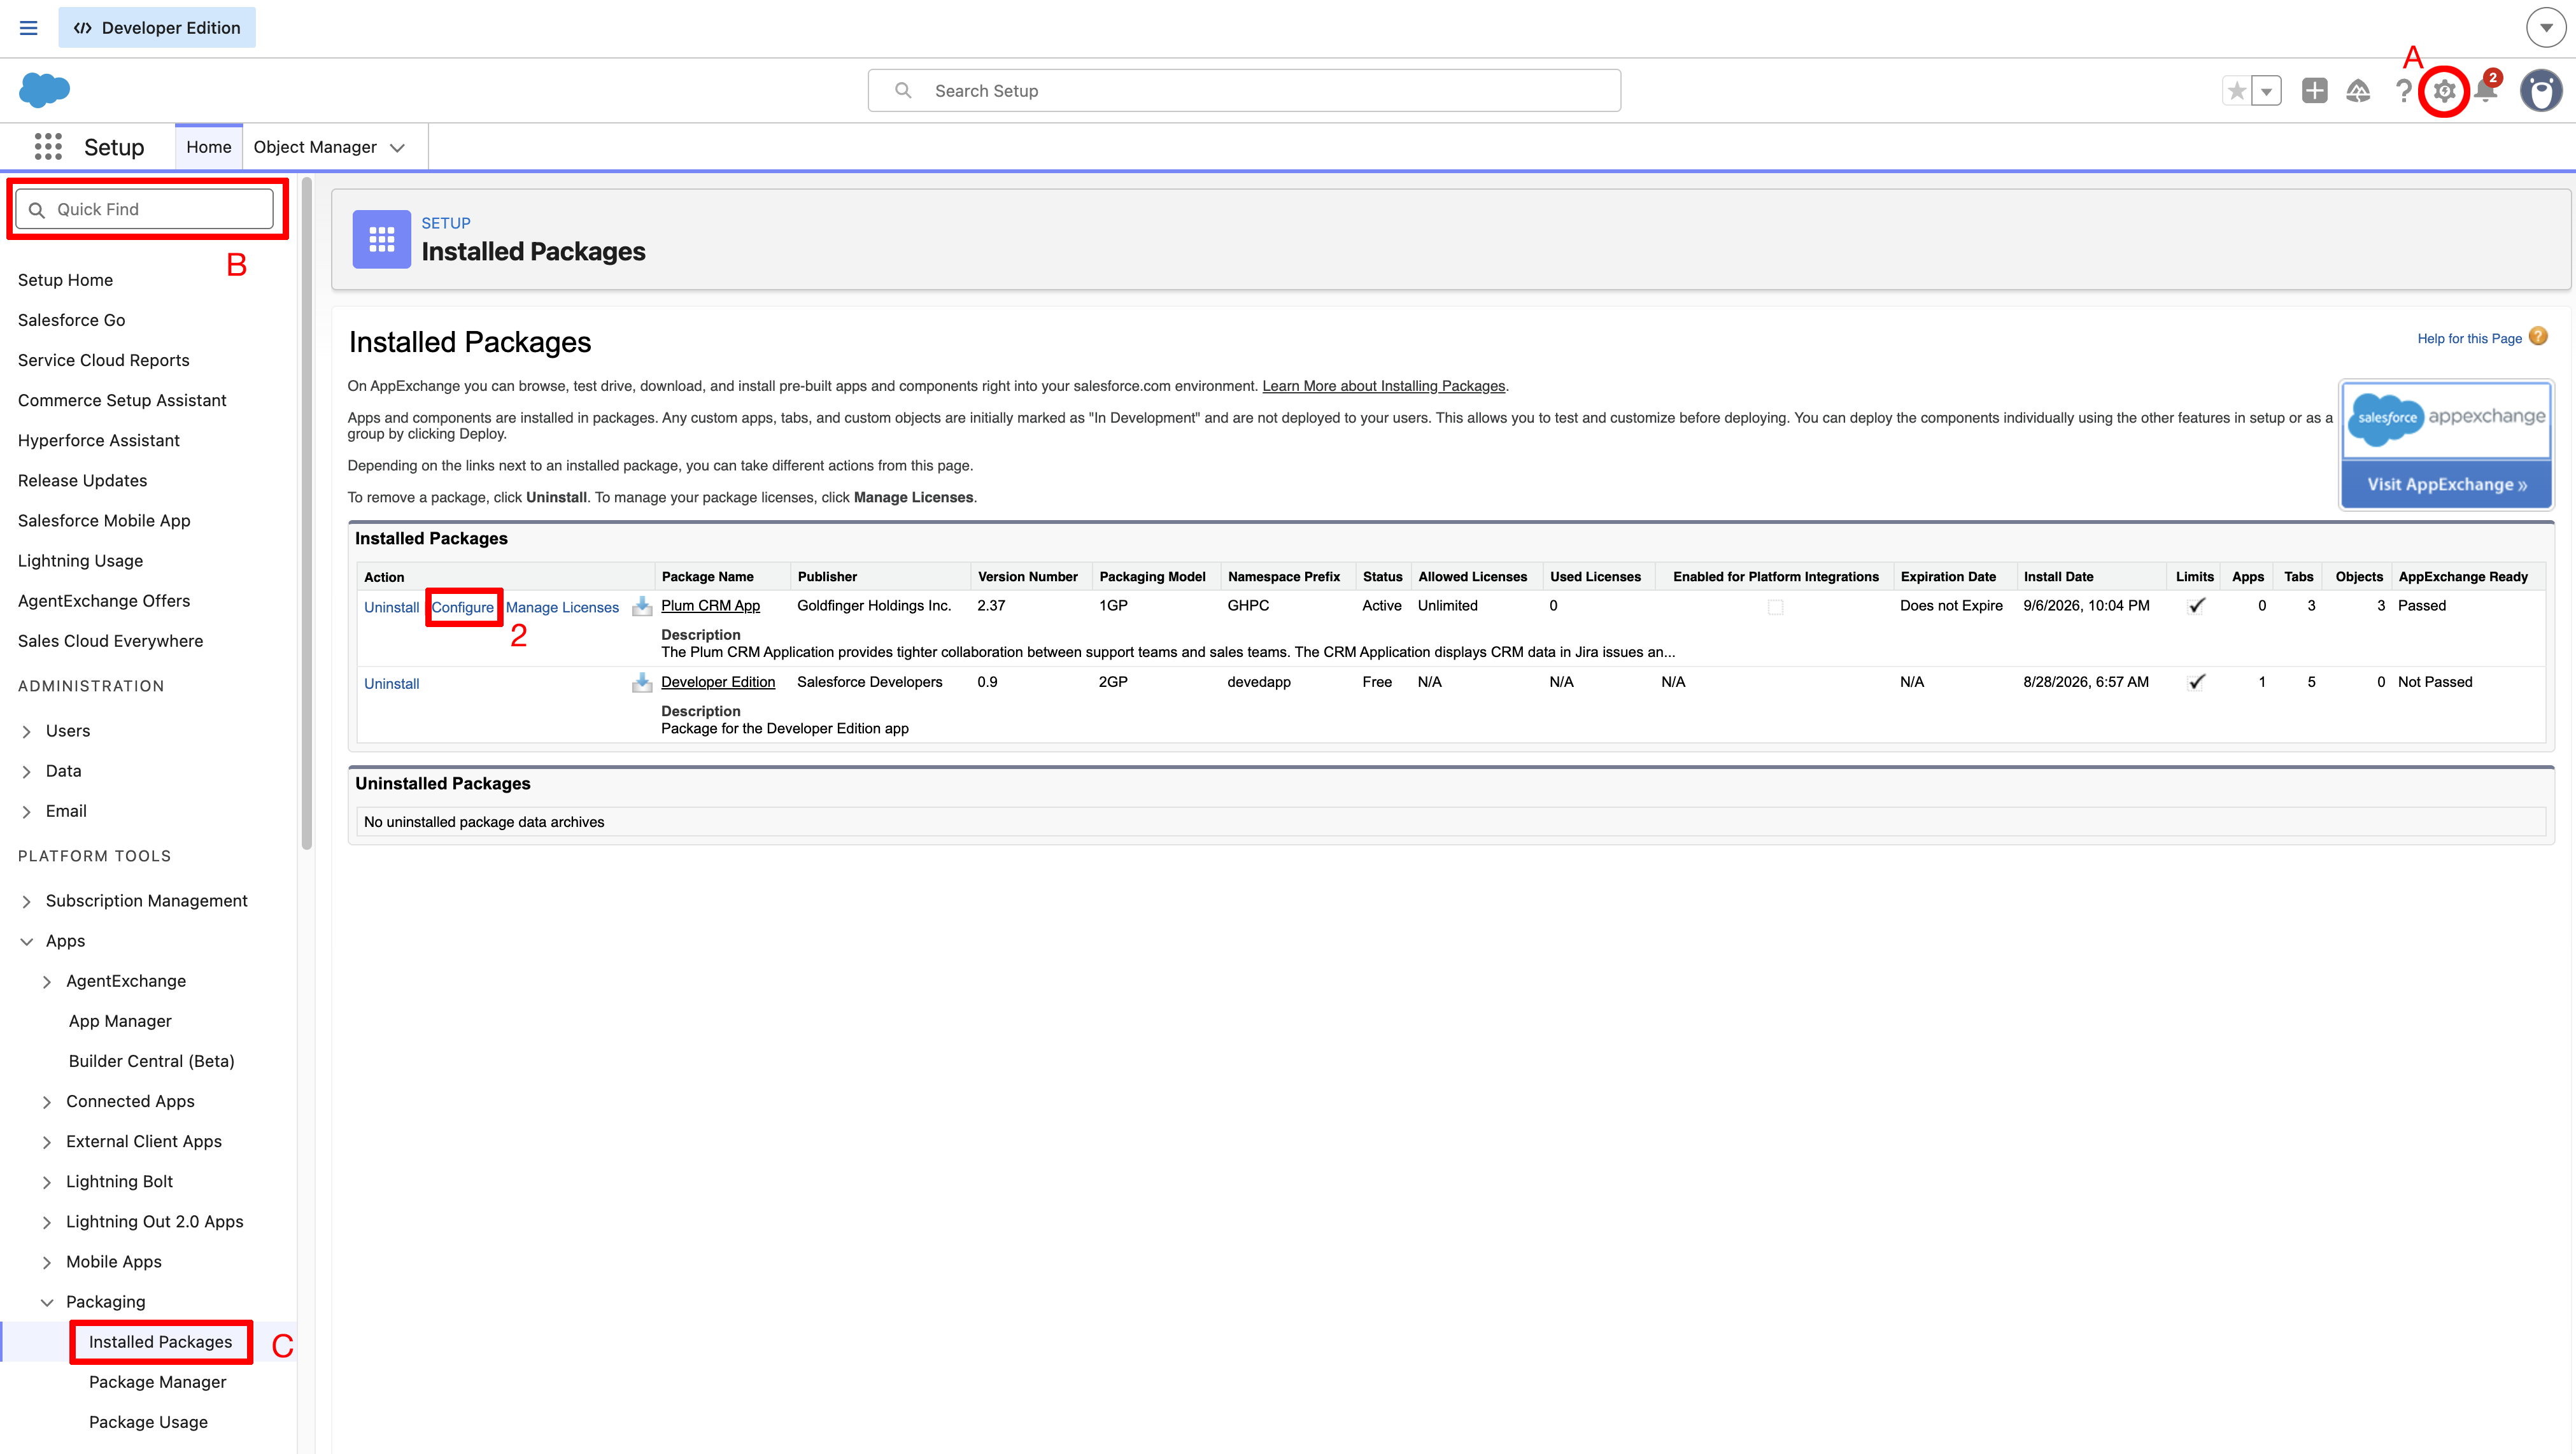Uninstall the Developer Edition package
The height and width of the screenshot is (1454, 2576).
point(391,684)
